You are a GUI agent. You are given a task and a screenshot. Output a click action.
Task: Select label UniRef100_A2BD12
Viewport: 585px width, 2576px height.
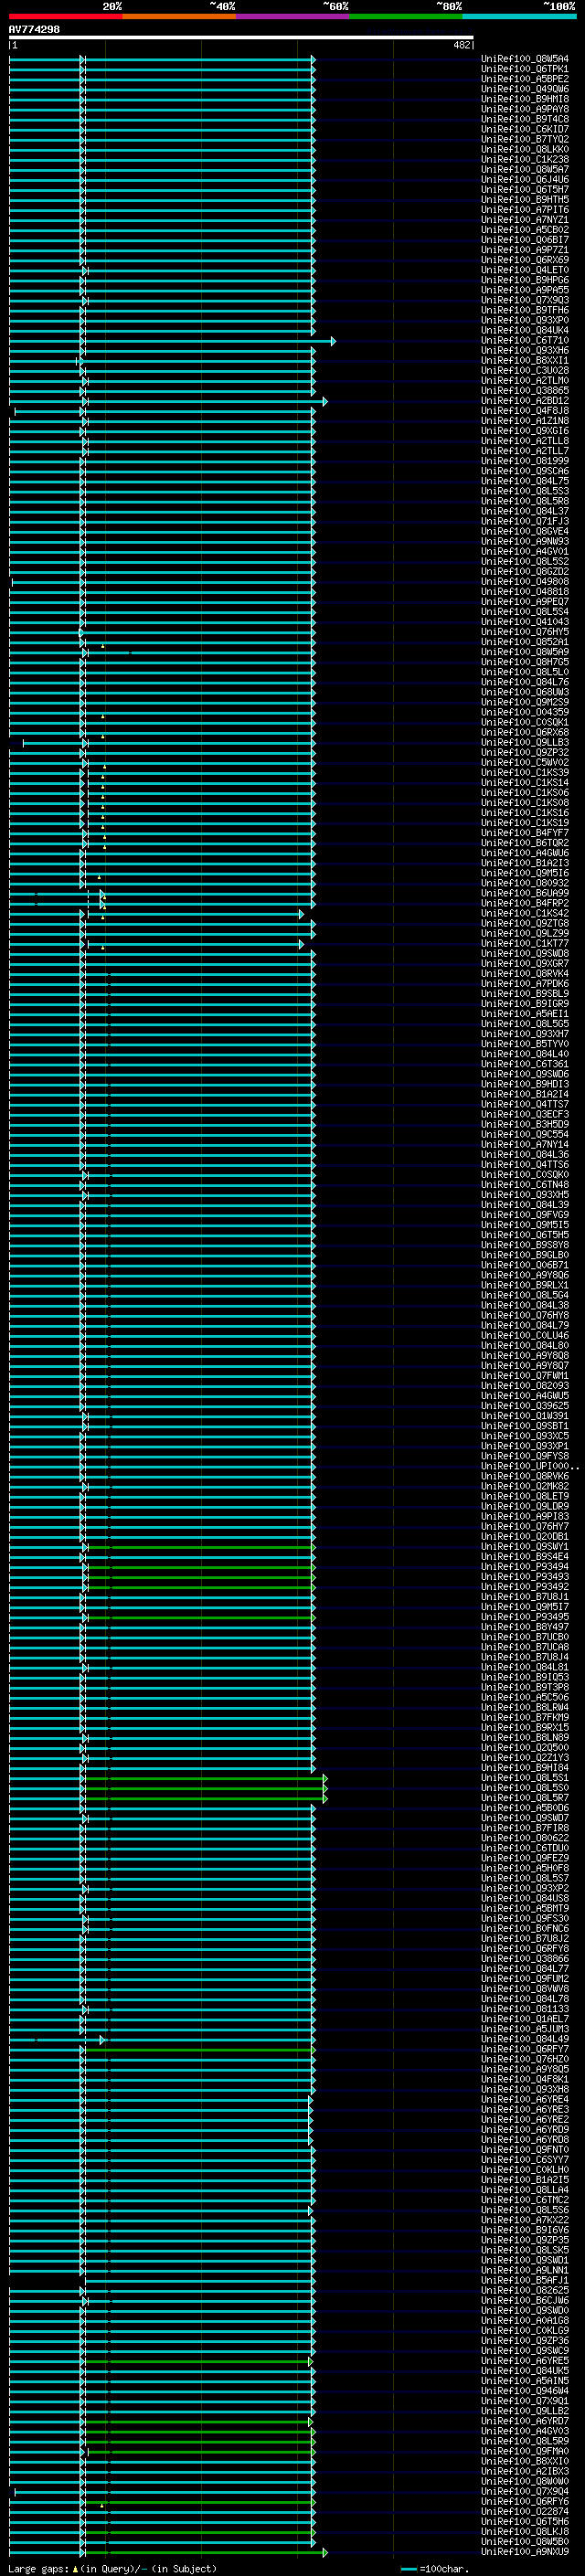tap(525, 401)
